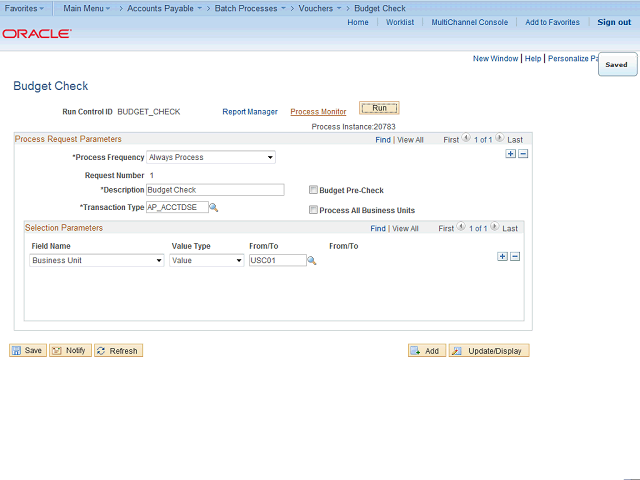Click BUDGET_CHECK run control ID text
The height and width of the screenshot is (480, 640).
[149, 112]
